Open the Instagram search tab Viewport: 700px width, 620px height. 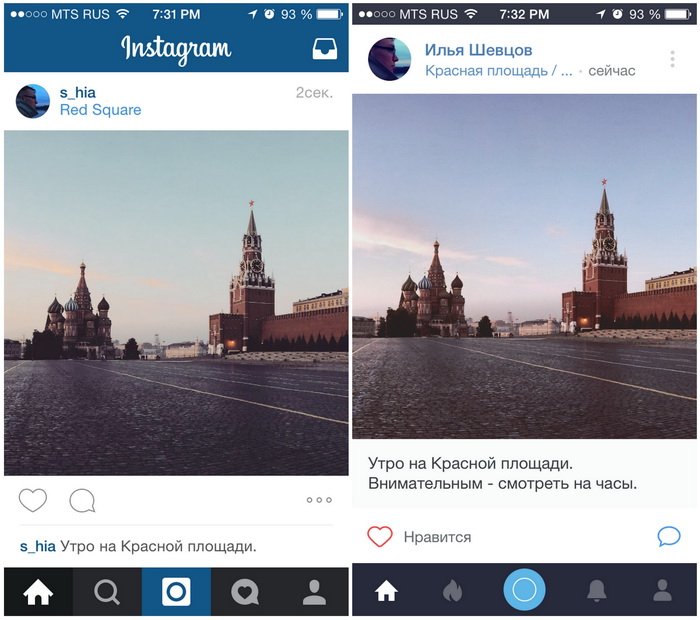tap(107, 592)
